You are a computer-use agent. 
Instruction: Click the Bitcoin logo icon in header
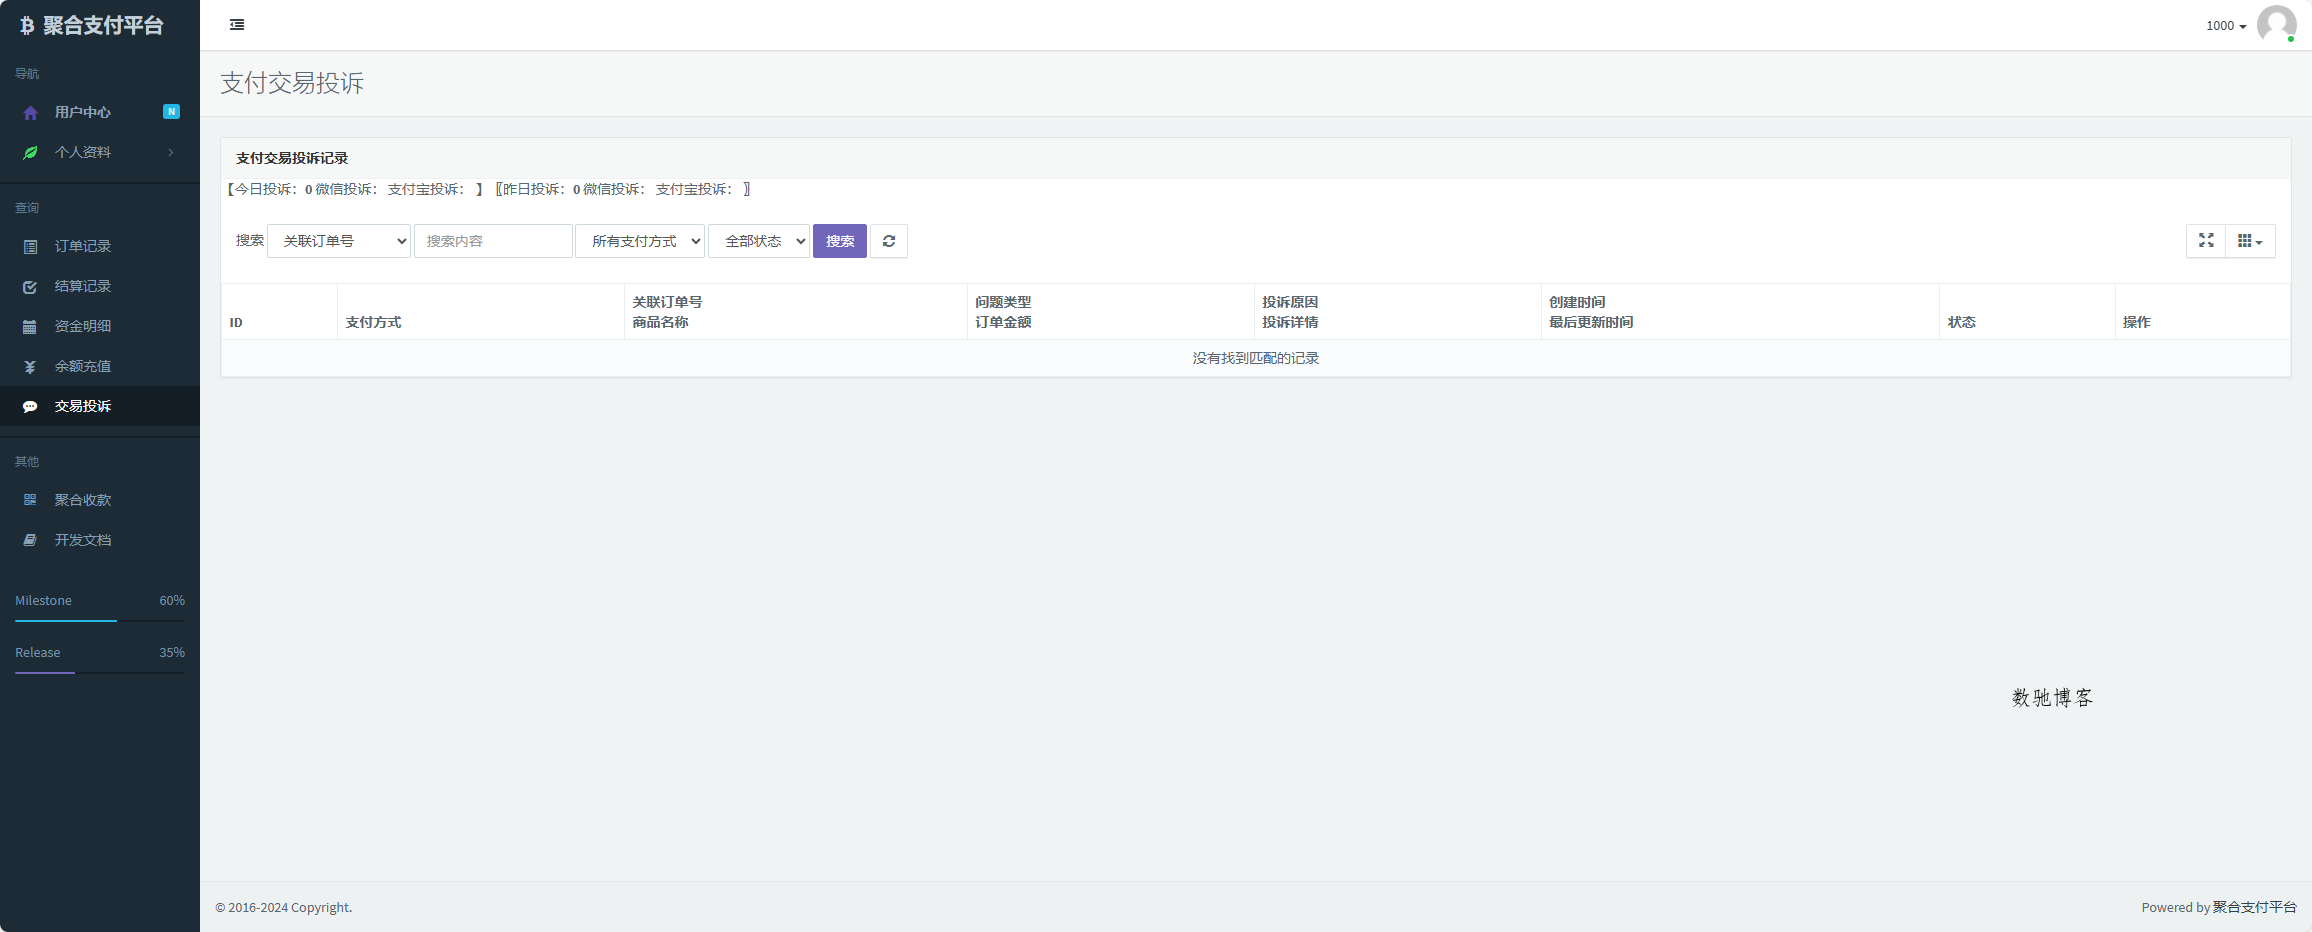click(x=27, y=26)
